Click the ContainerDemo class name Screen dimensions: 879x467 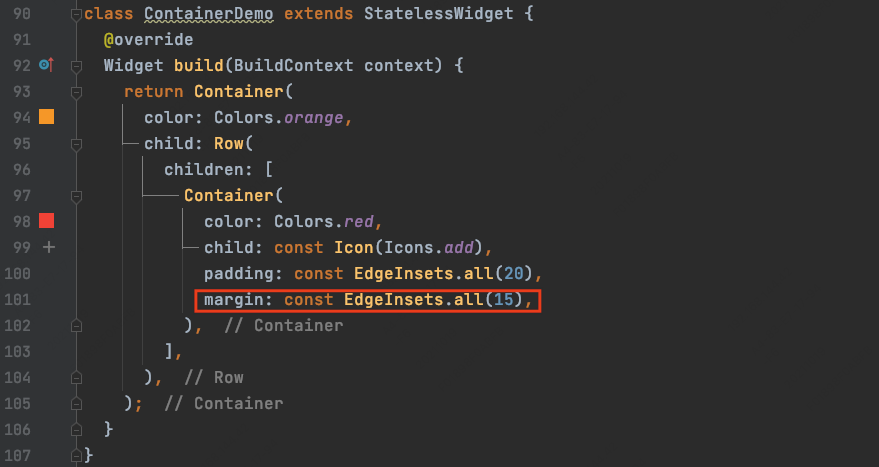pos(209,13)
